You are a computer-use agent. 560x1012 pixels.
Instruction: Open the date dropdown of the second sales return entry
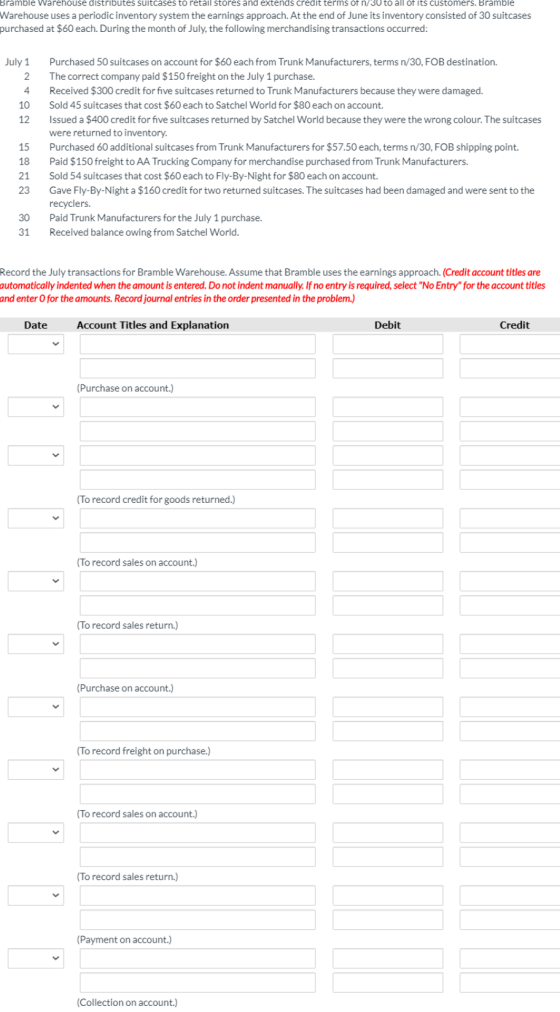(x=35, y=833)
